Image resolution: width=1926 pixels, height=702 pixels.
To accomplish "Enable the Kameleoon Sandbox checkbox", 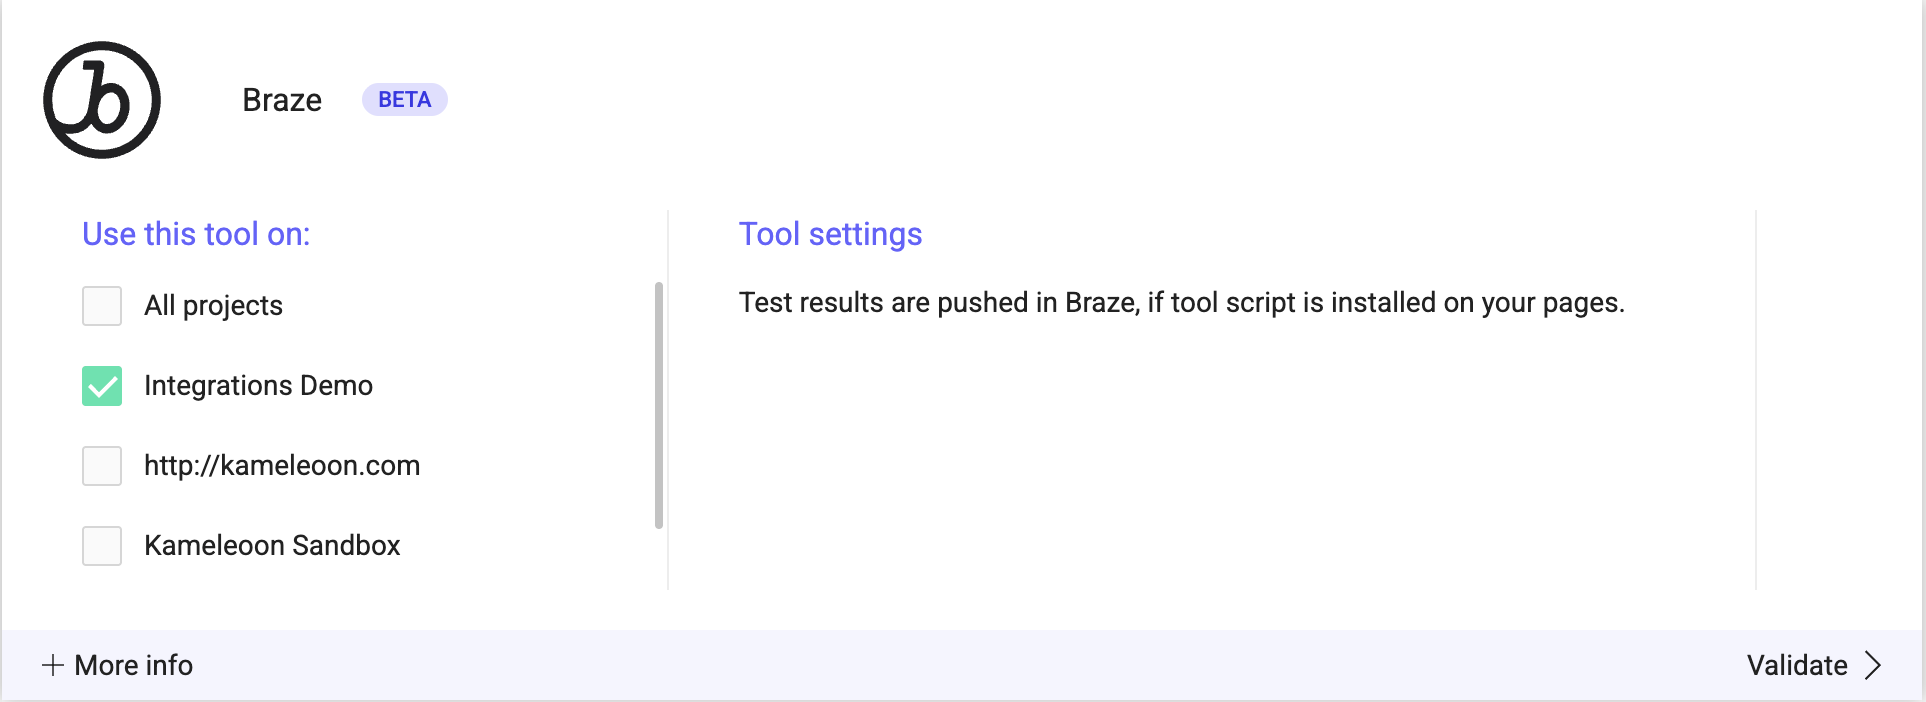I will pos(101,546).
